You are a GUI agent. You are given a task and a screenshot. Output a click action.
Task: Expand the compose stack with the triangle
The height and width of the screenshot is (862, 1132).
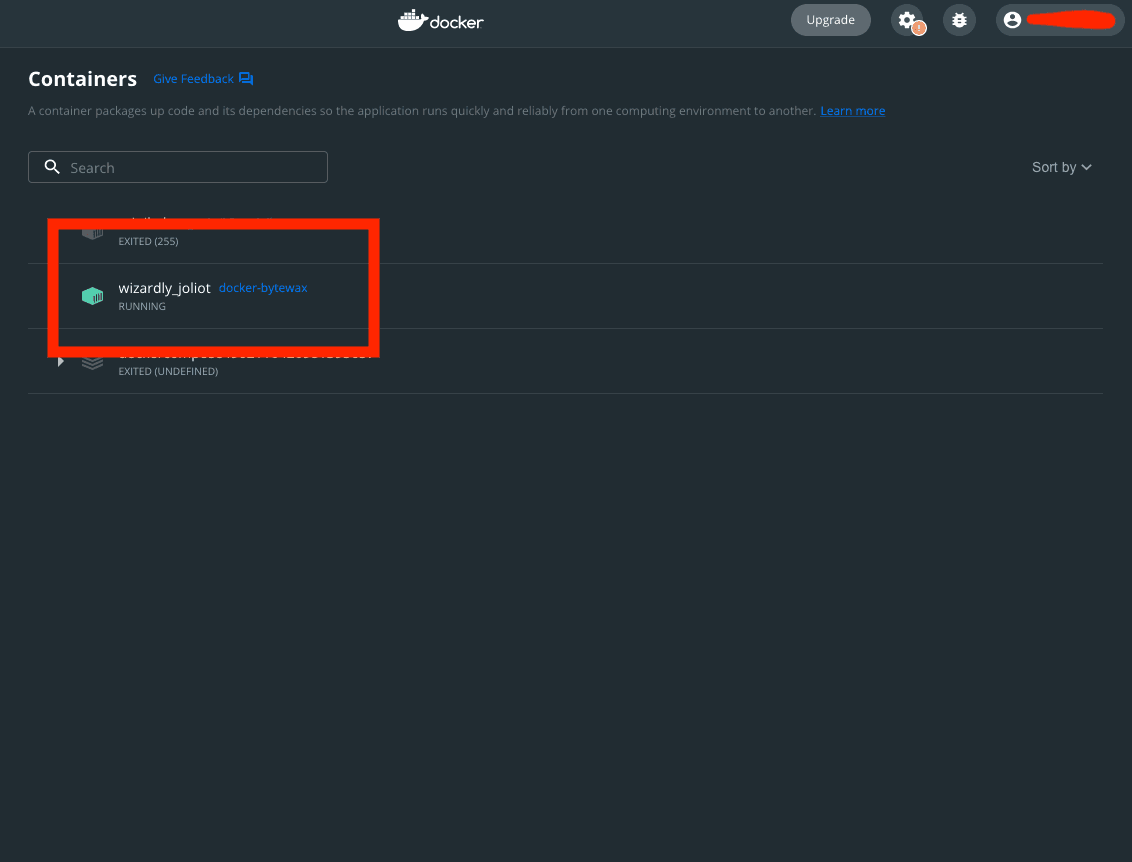click(x=61, y=361)
